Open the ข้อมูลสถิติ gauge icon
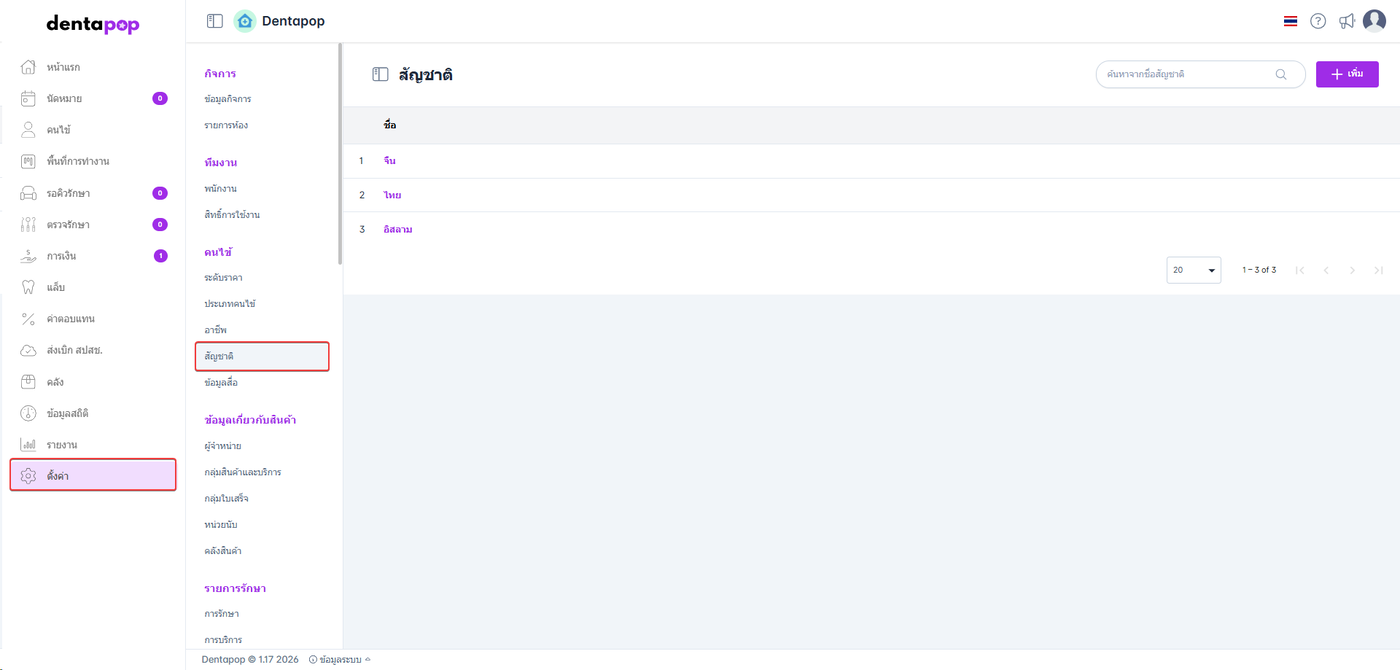1400x670 pixels. tap(29, 413)
